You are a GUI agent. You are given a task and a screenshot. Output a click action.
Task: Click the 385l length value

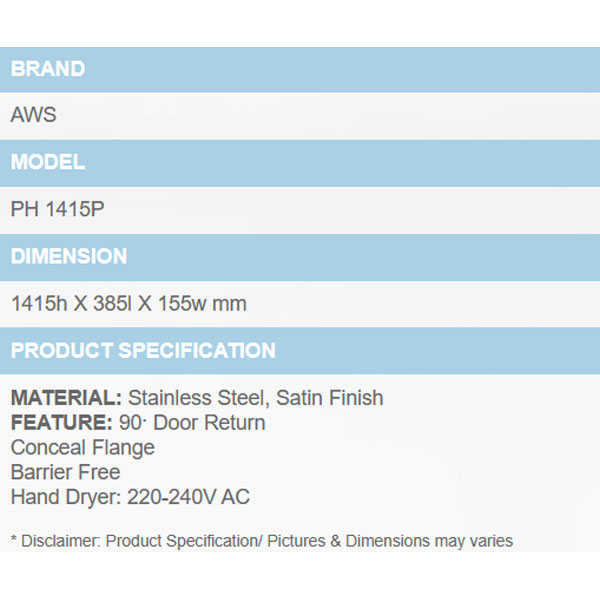tap(109, 303)
